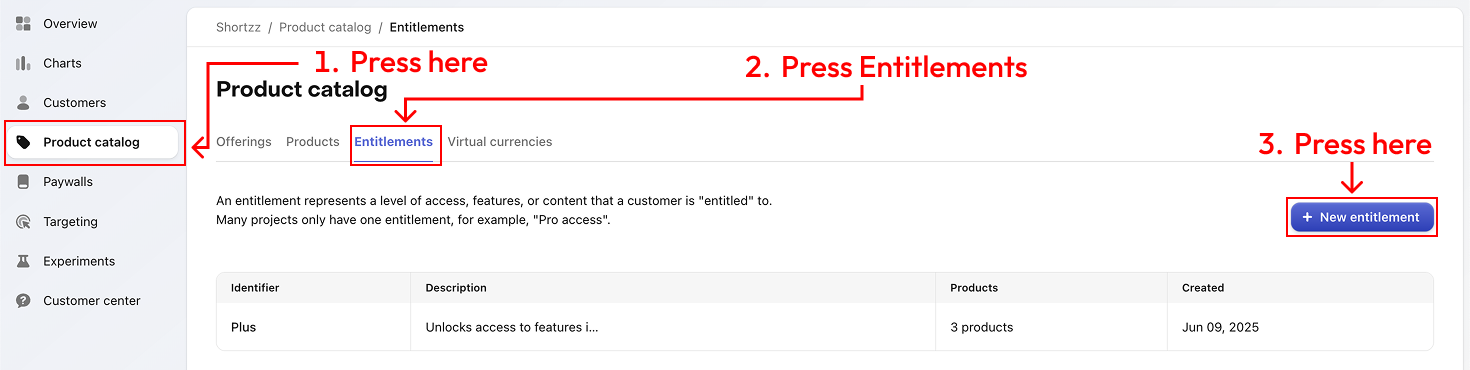The image size is (1470, 370).
Task: Open the Products tab
Action: click(313, 142)
